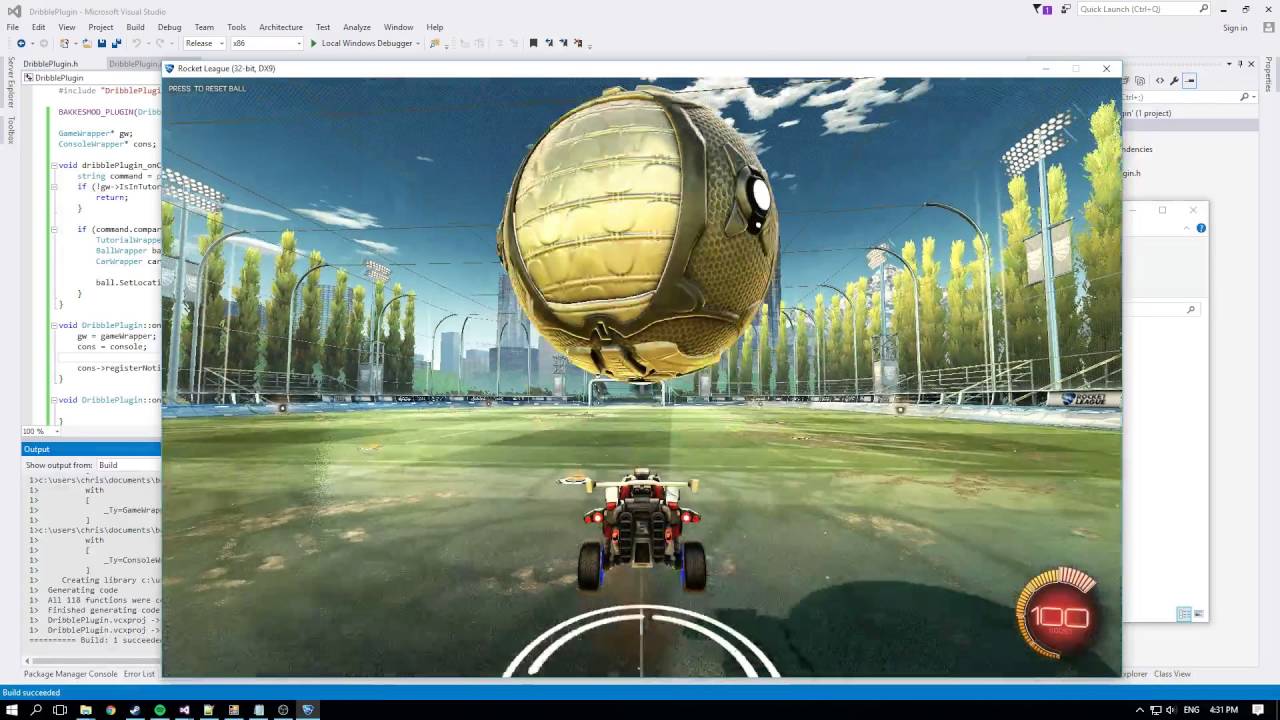Click the Sign in link
The image size is (1280, 720).
point(1235,27)
